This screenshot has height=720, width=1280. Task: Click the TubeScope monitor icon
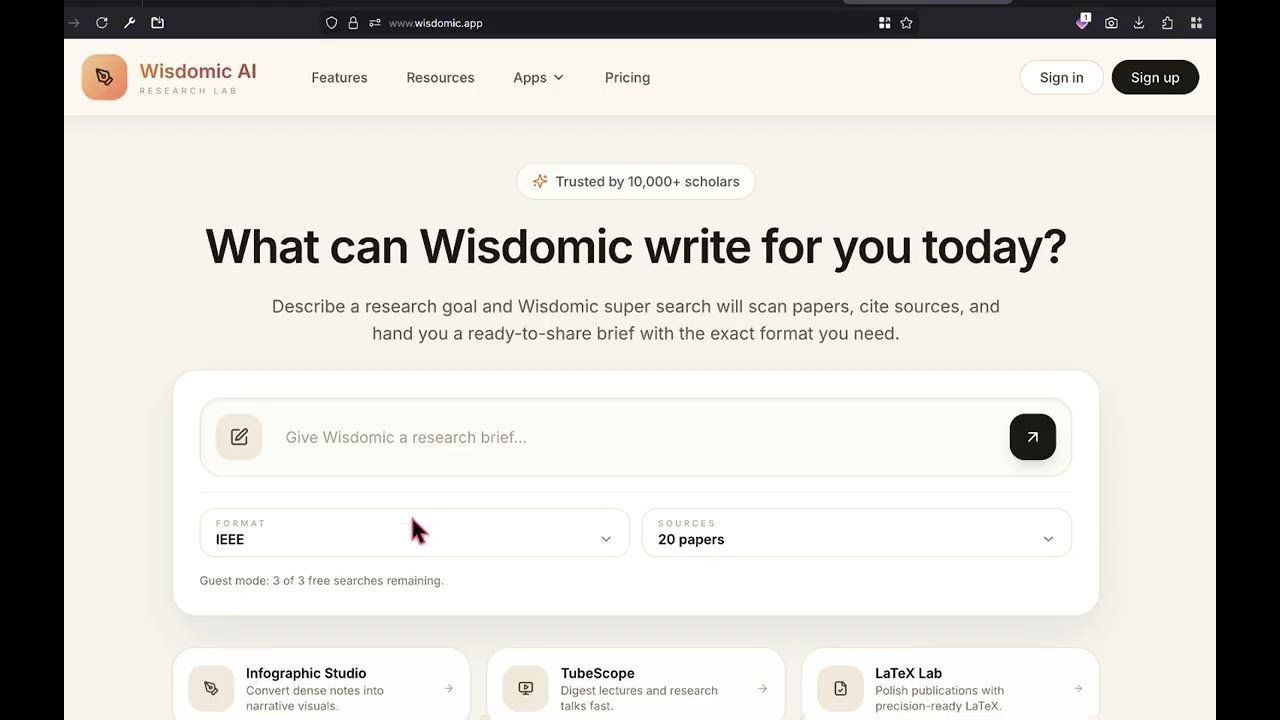click(x=525, y=688)
